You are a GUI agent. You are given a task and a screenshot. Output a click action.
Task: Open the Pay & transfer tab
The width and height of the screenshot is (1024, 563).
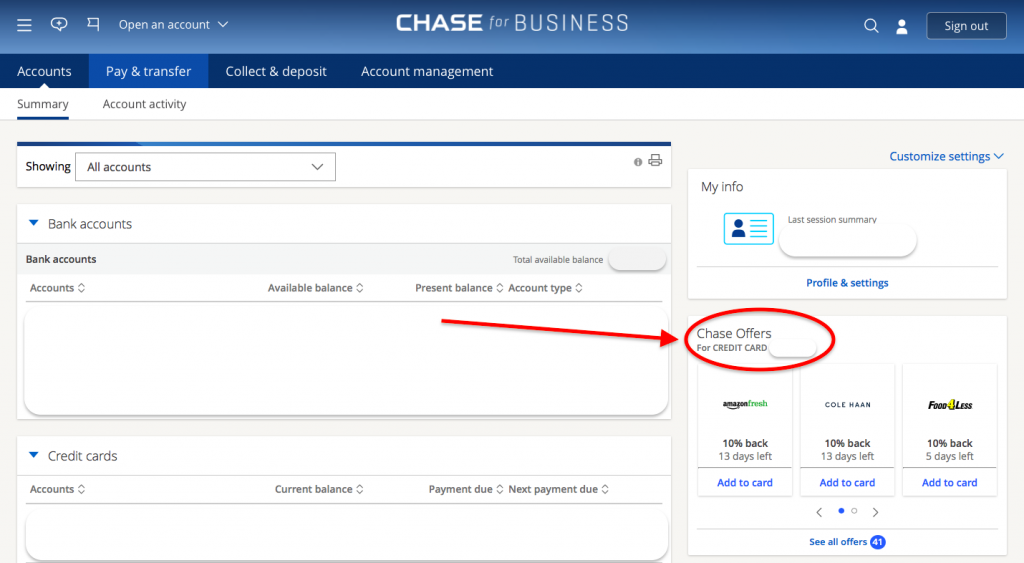(x=148, y=71)
